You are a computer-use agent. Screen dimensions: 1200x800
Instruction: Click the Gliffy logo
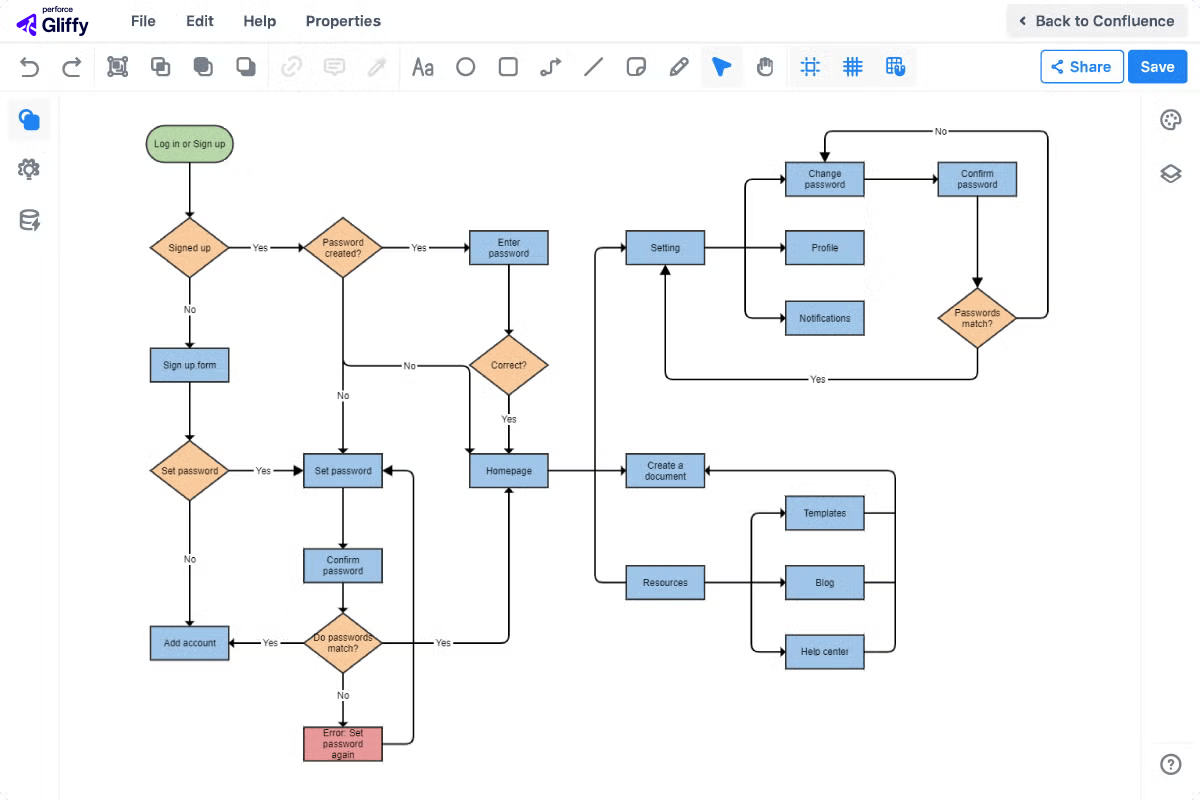(53, 21)
